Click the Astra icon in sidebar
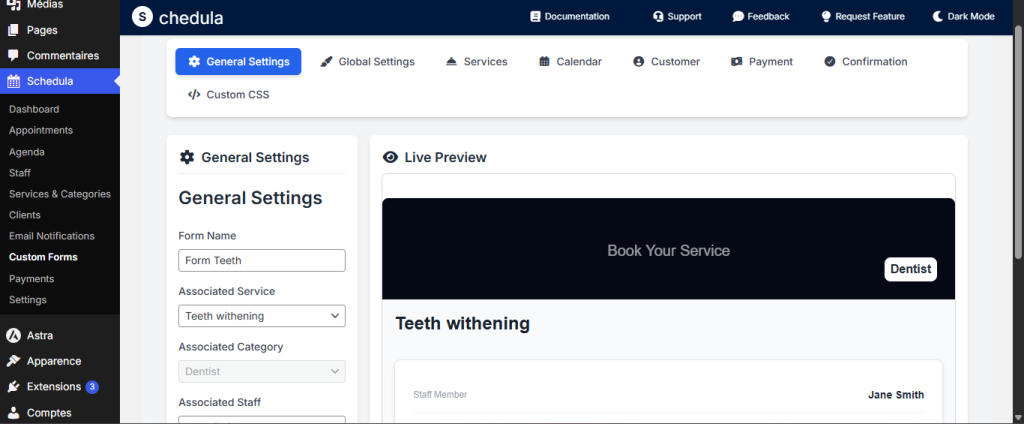The image size is (1024, 424). click(13, 336)
